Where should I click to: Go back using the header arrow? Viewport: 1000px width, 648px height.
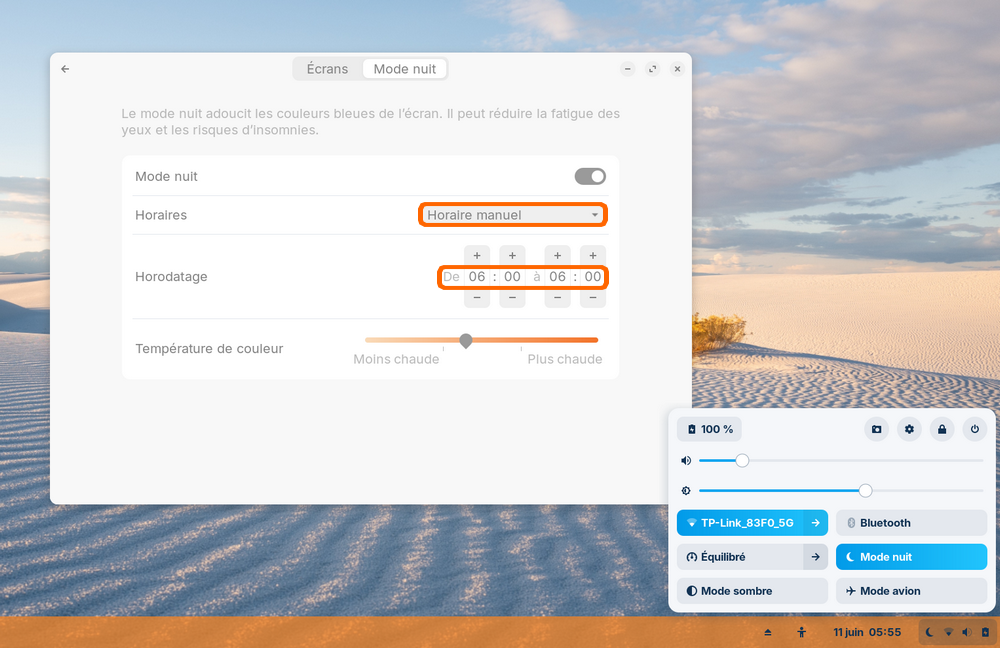point(65,69)
